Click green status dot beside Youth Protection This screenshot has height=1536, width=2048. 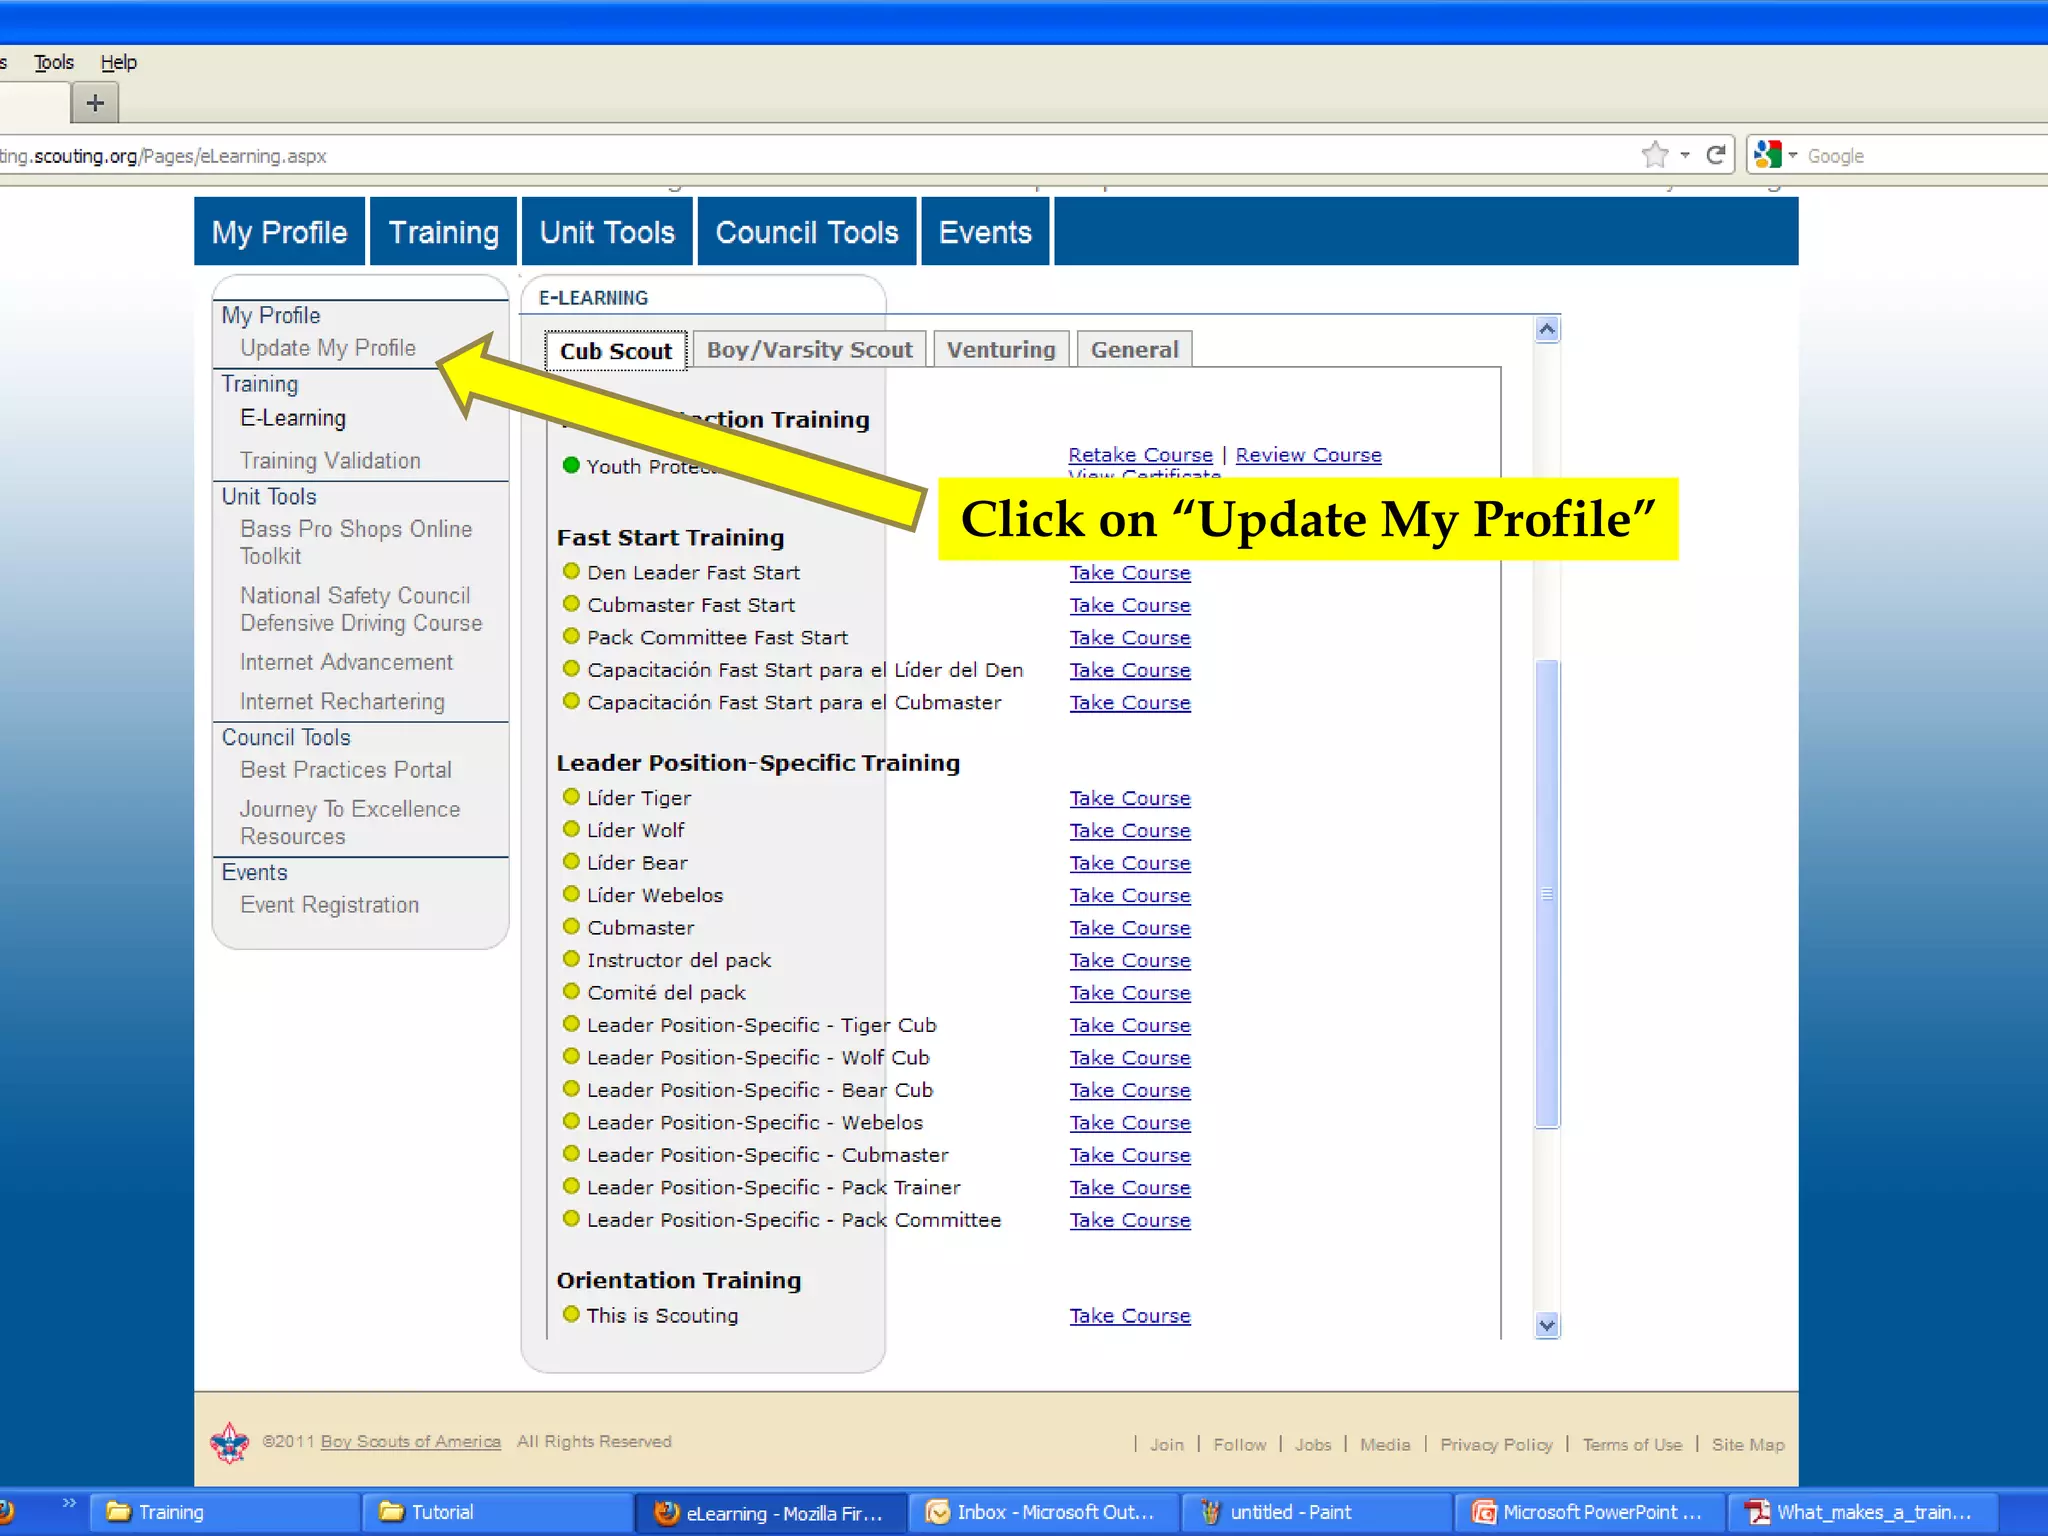(571, 465)
